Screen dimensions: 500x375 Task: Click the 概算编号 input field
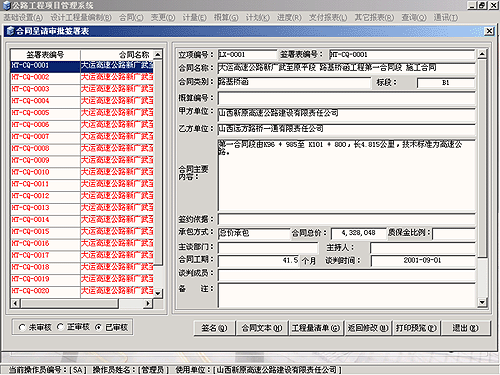pos(346,98)
